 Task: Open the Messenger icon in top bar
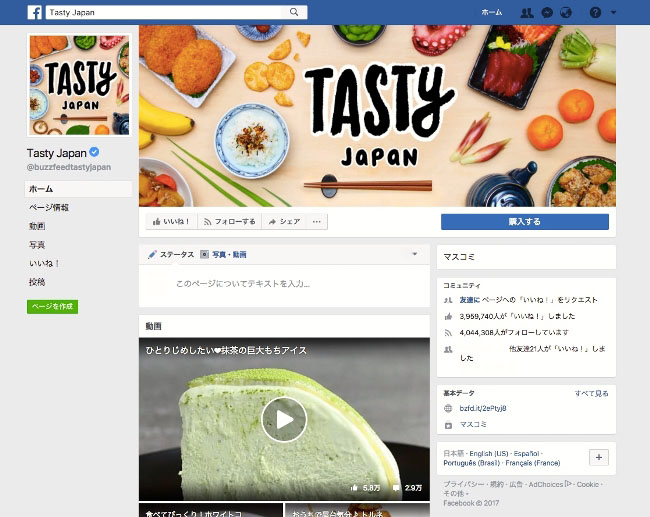coord(547,12)
